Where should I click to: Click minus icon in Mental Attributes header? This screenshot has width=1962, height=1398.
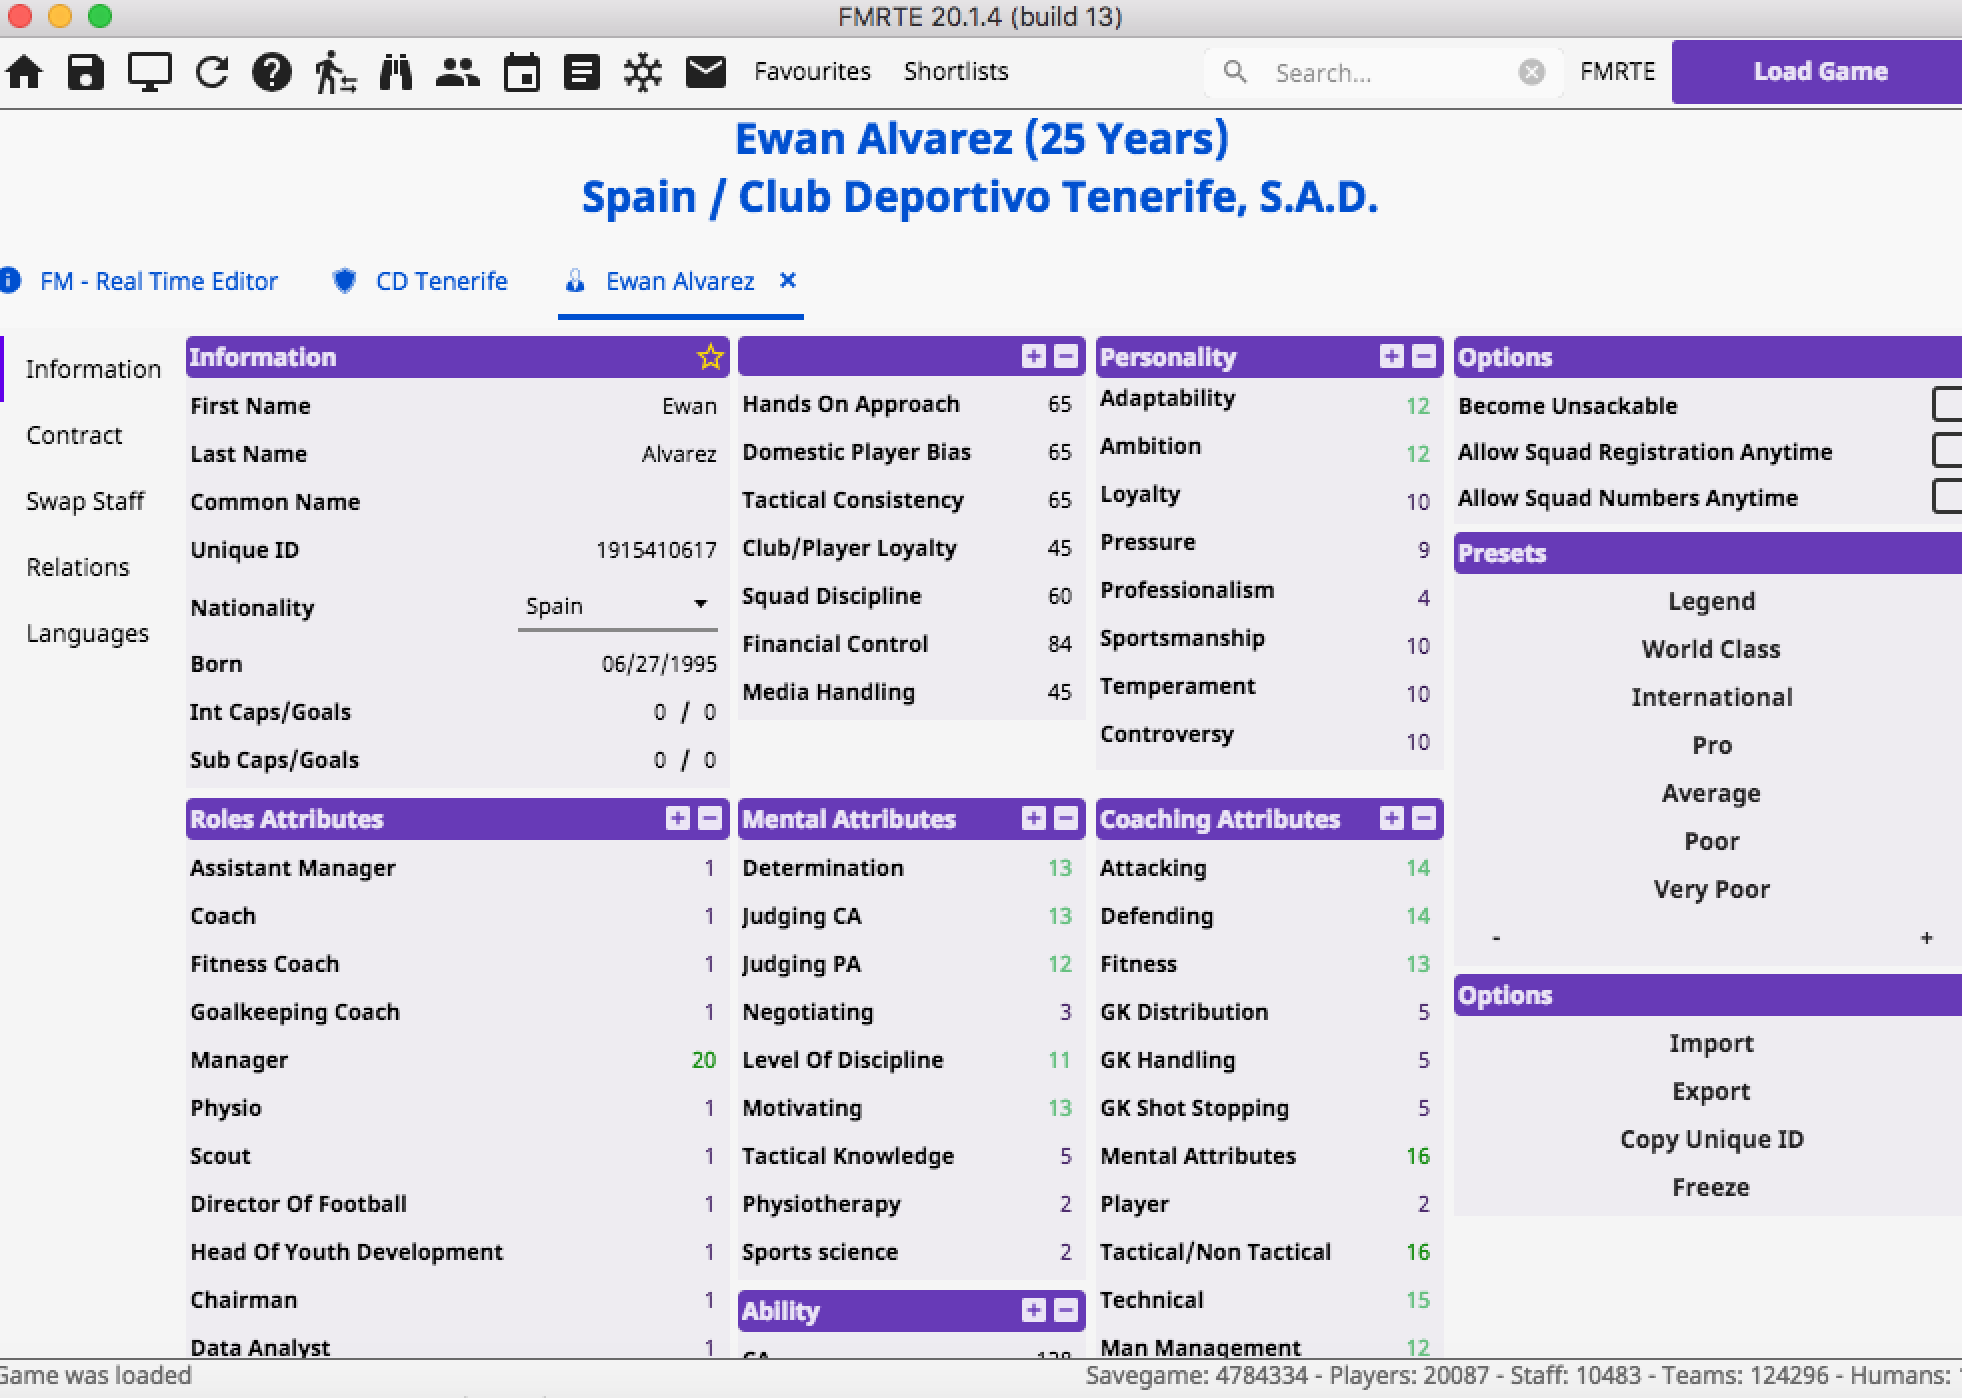(x=1067, y=818)
